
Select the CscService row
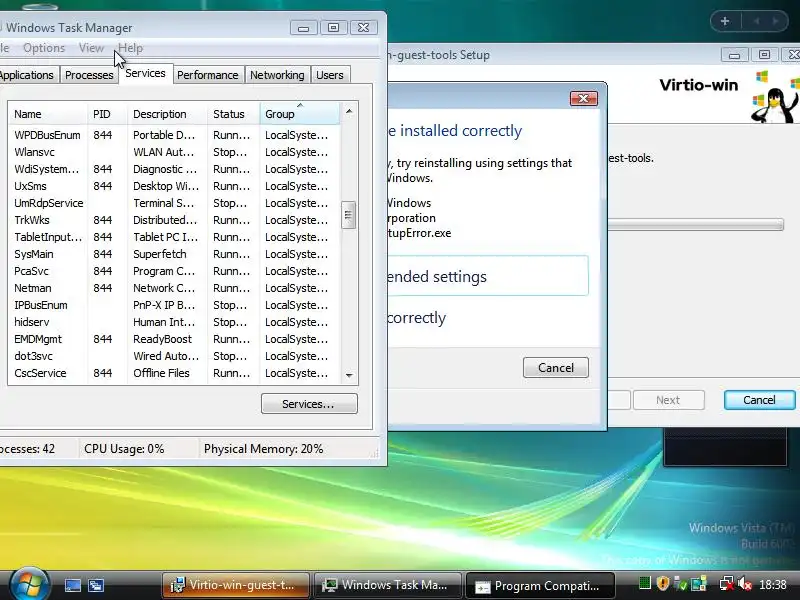173,373
